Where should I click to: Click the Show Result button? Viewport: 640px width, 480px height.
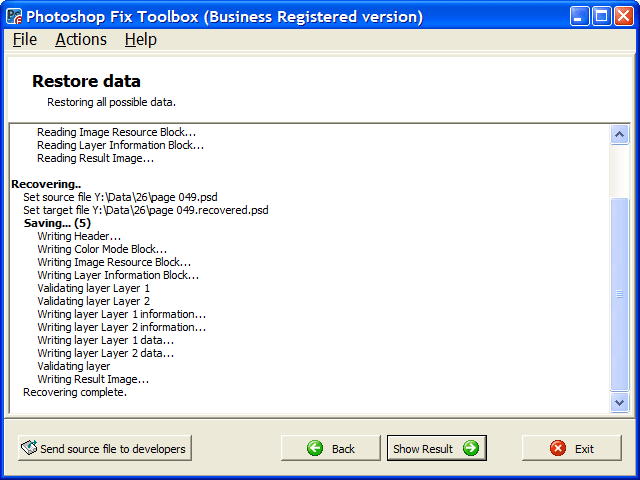click(437, 448)
